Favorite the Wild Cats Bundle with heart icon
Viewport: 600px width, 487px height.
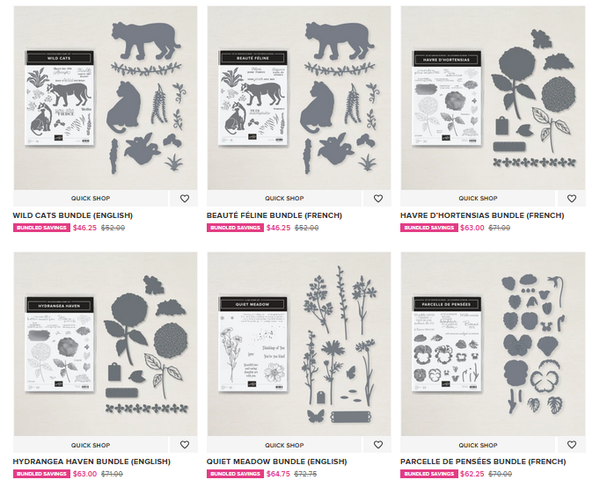pyautogui.click(x=184, y=199)
